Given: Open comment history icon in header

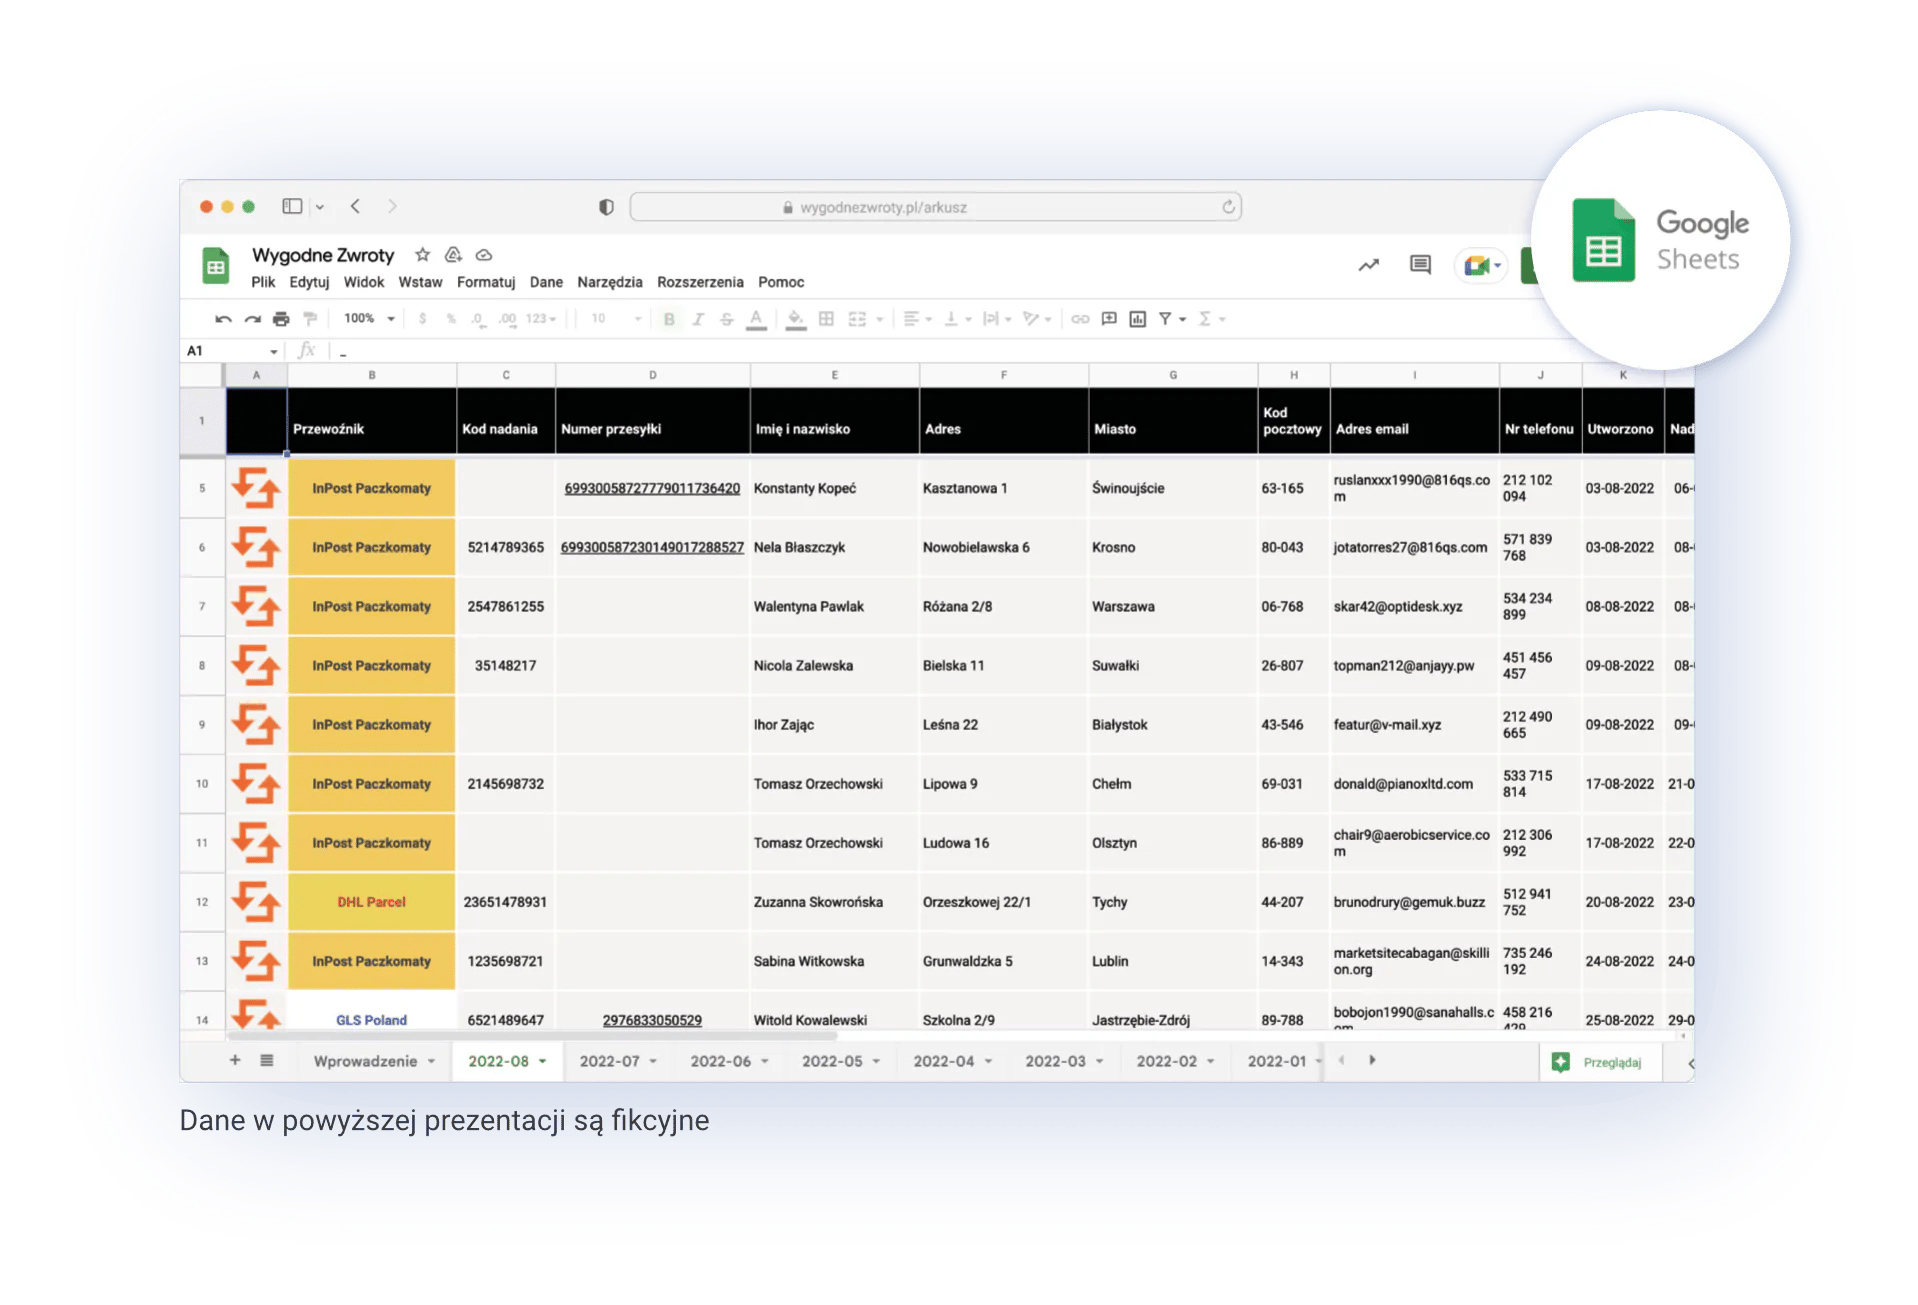Looking at the screenshot, I should [x=1420, y=265].
